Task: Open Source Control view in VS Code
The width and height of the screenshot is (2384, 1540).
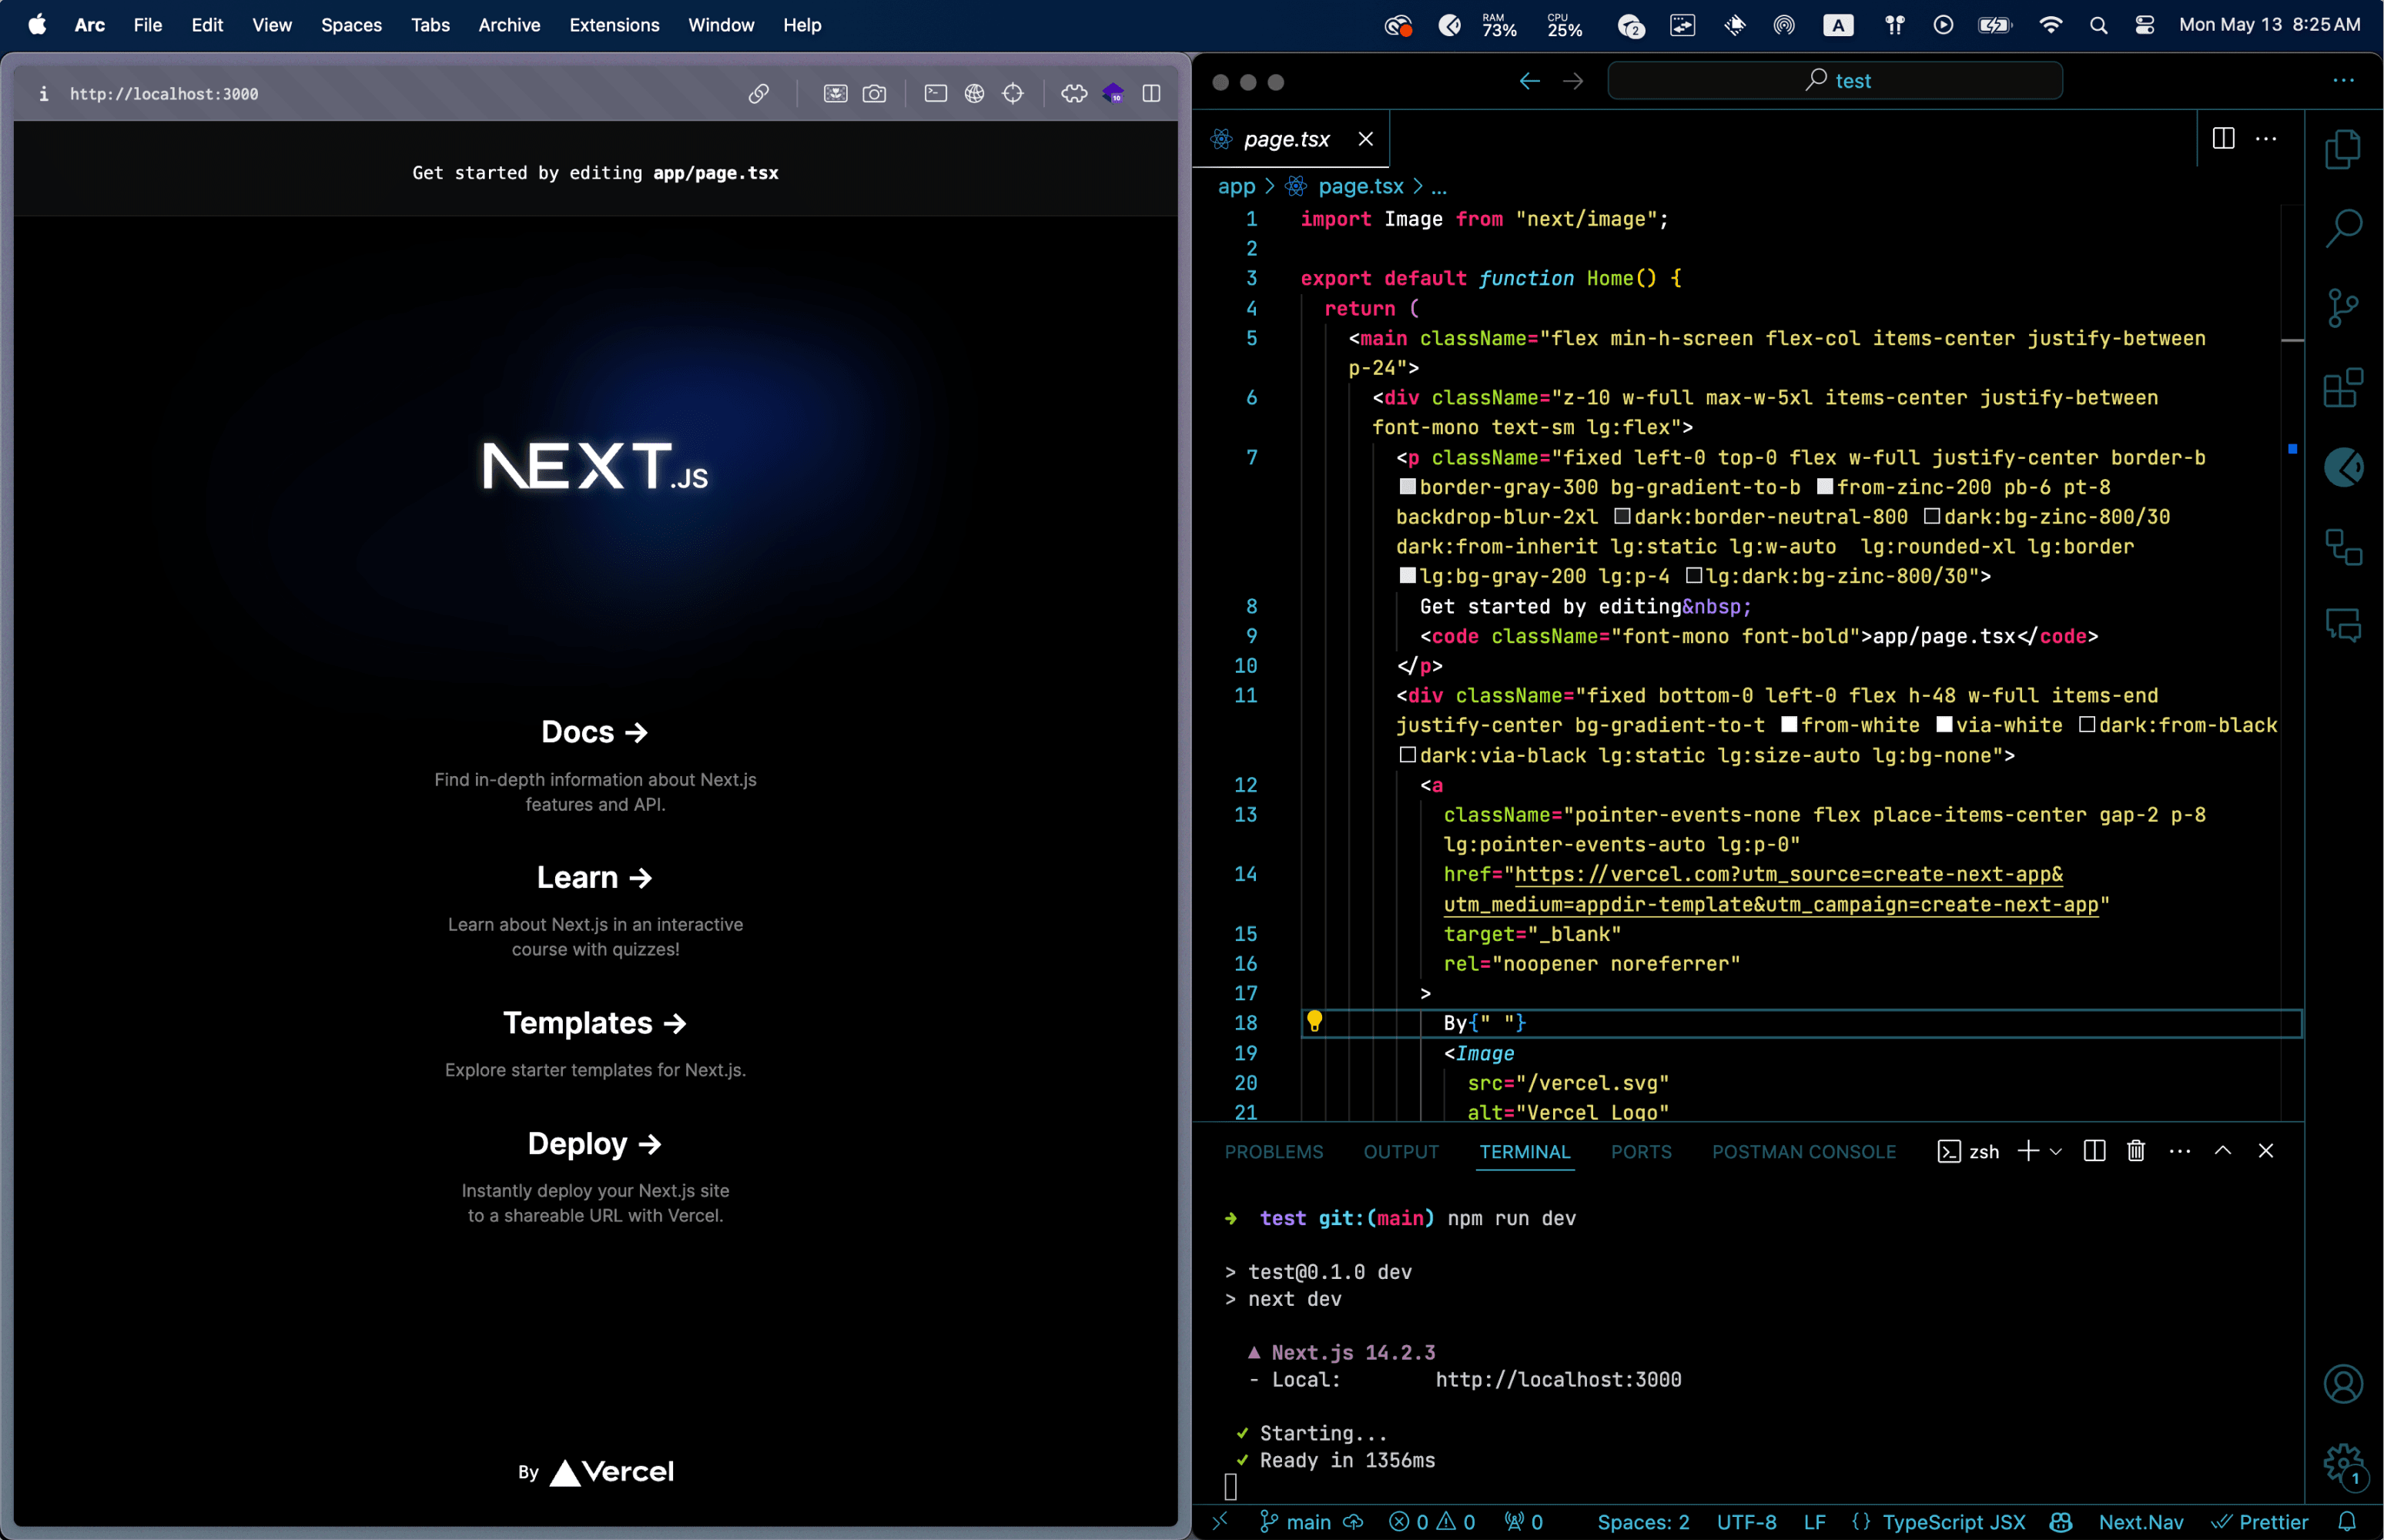Action: (2343, 308)
